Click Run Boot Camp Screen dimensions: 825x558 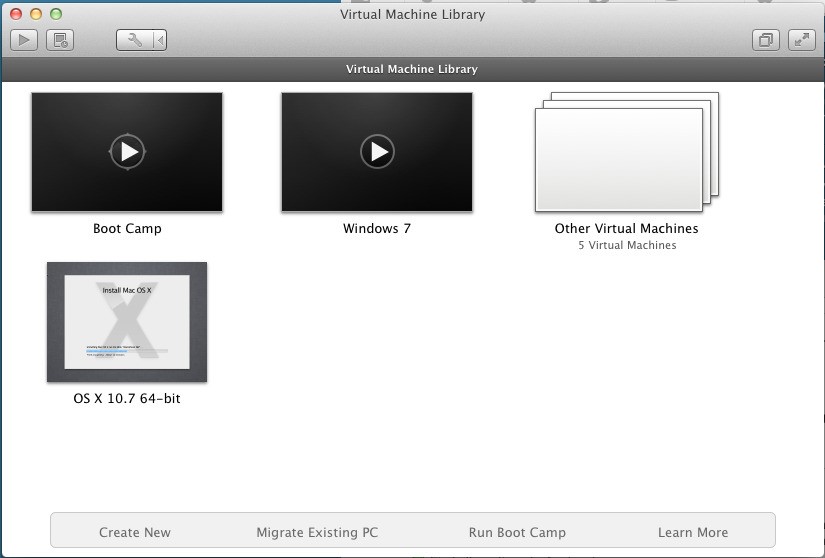(517, 532)
